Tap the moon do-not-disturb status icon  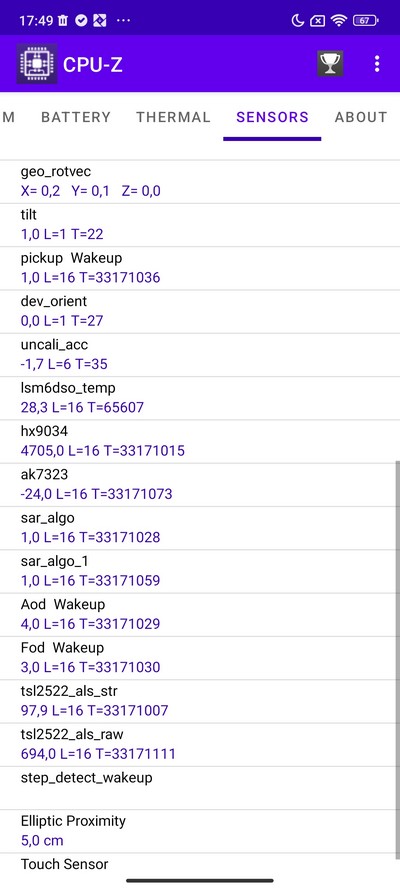click(x=298, y=21)
